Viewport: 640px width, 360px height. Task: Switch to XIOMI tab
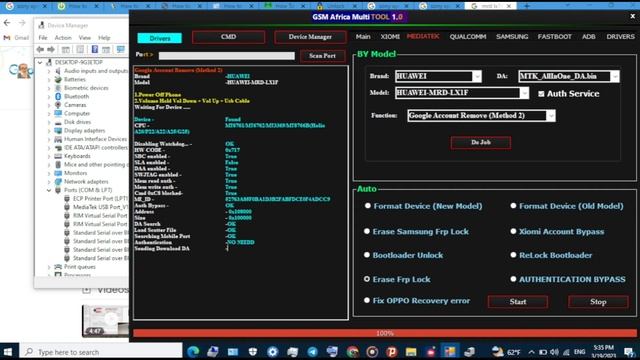(x=390, y=37)
